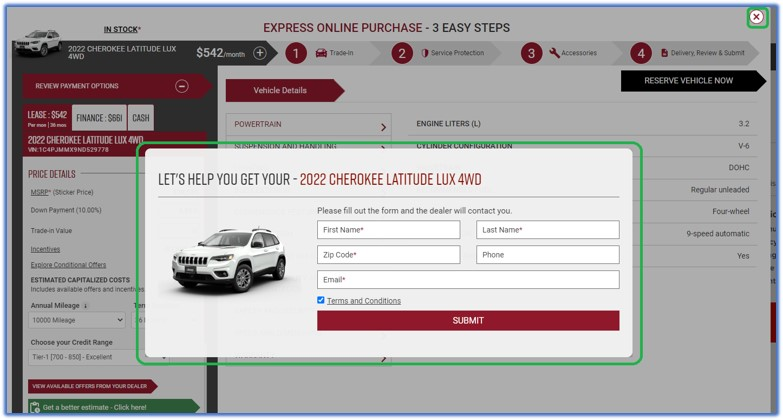Click the First Name field
Screen dimensions: 783x420
[x=389, y=230]
